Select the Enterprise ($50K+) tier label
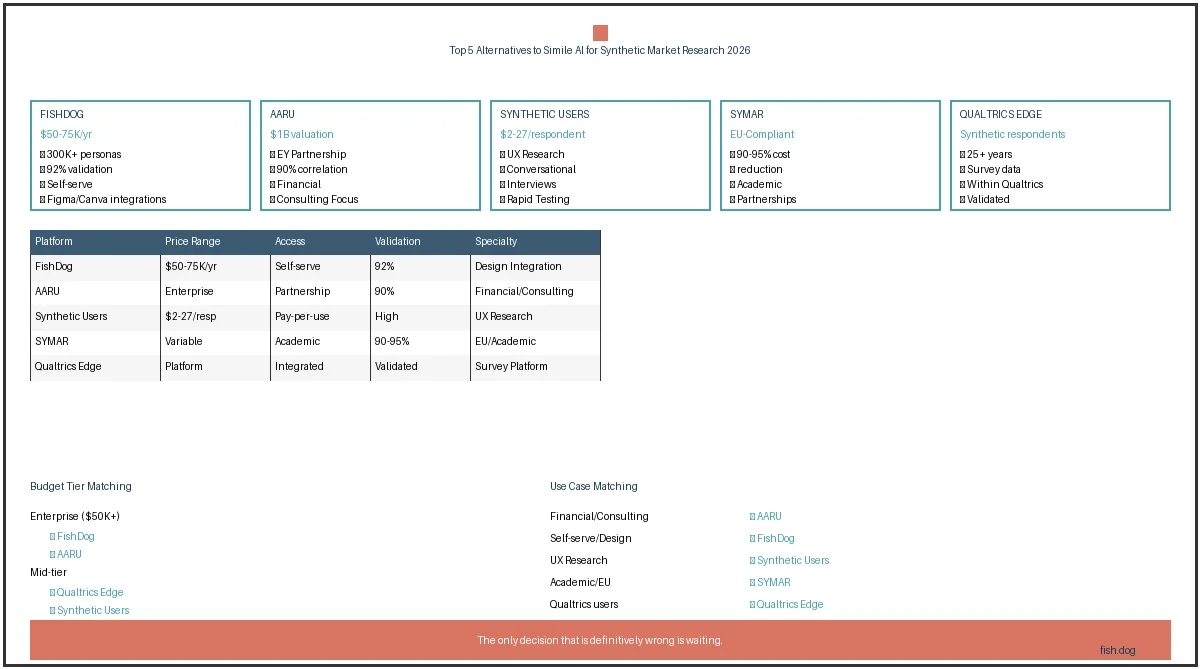 [75, 516]
